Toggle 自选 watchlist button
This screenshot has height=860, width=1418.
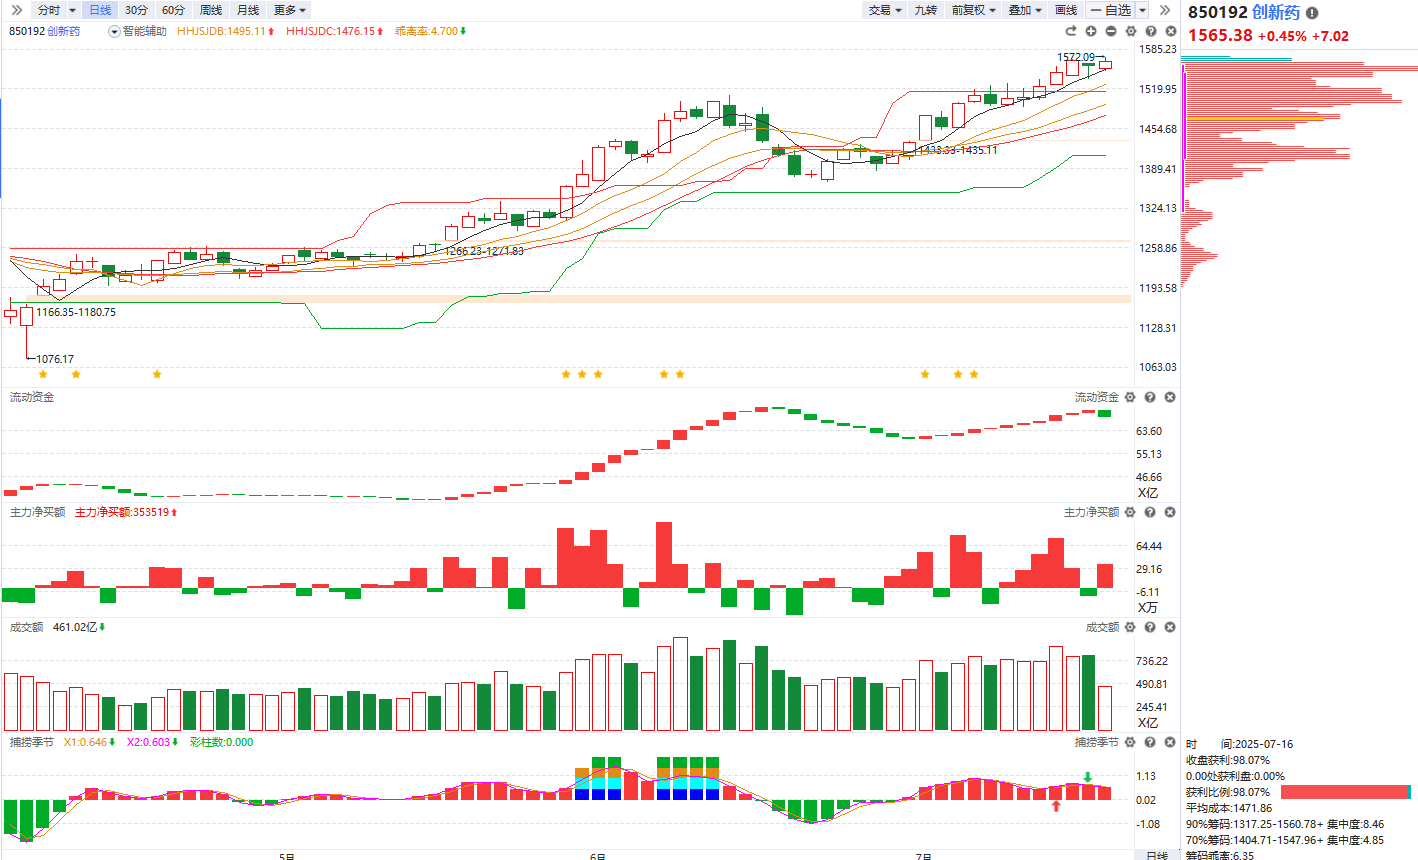pyautogui.click(x=1111, y=10)
